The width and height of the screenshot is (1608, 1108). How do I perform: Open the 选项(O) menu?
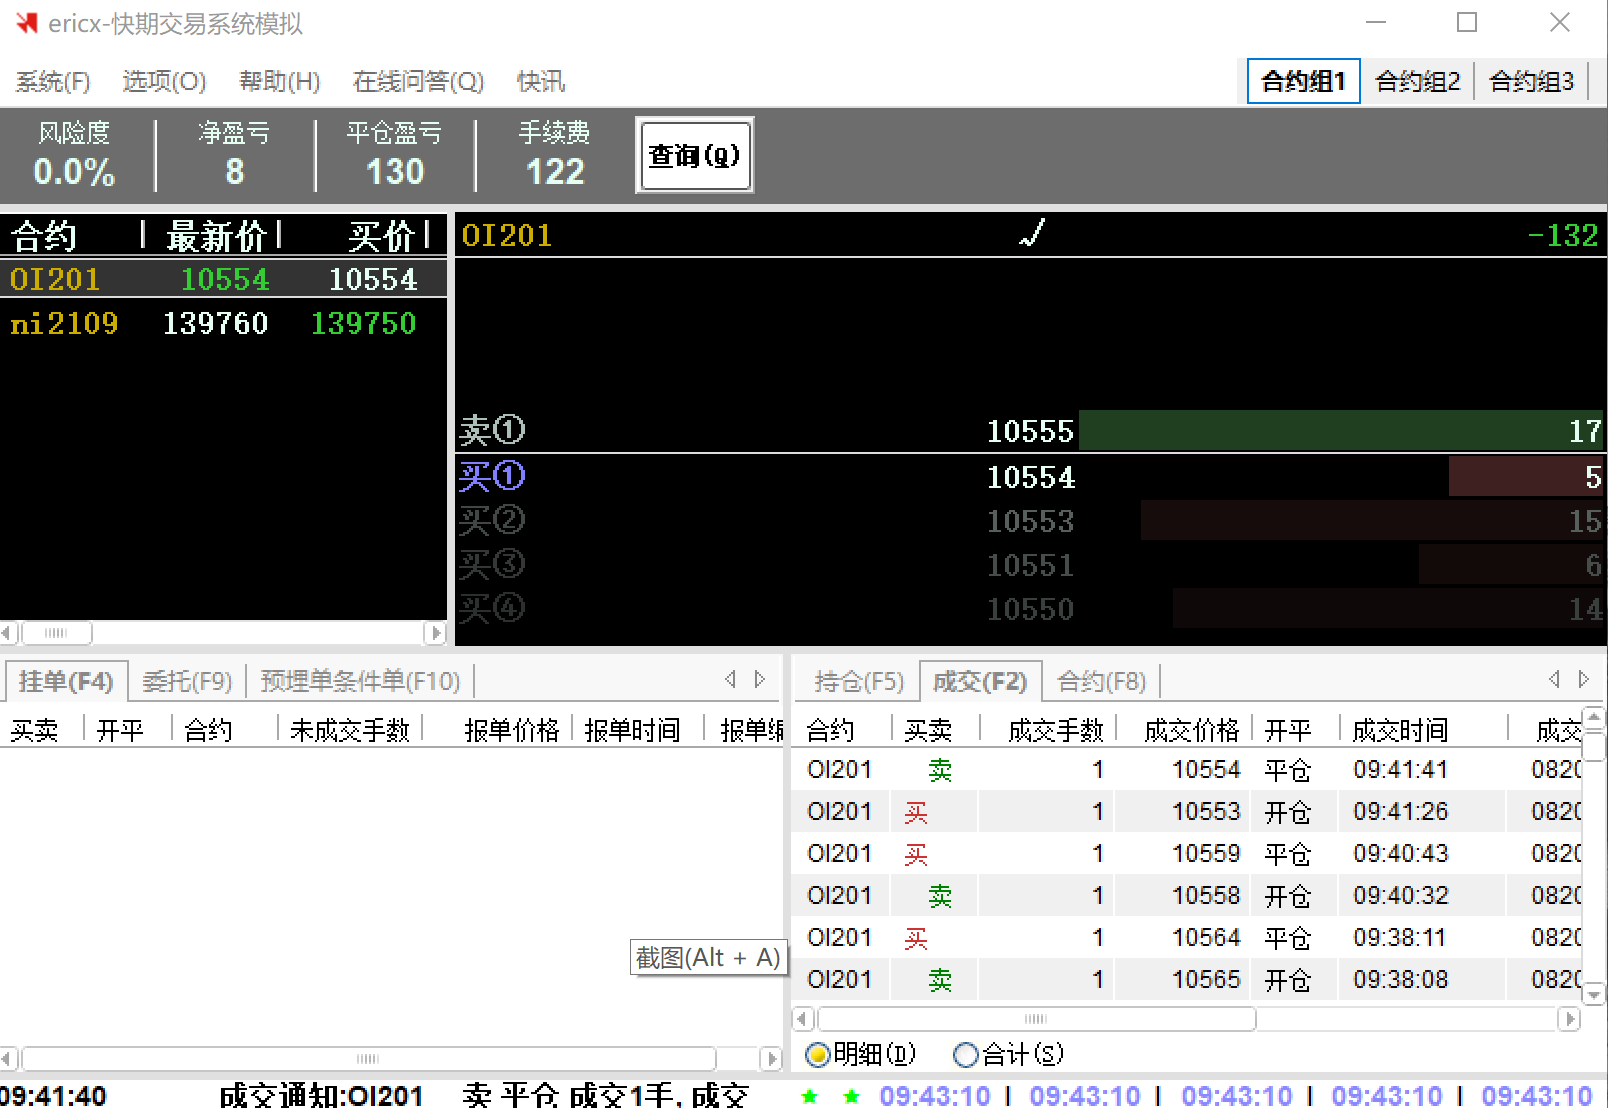(x=164, y=81)
